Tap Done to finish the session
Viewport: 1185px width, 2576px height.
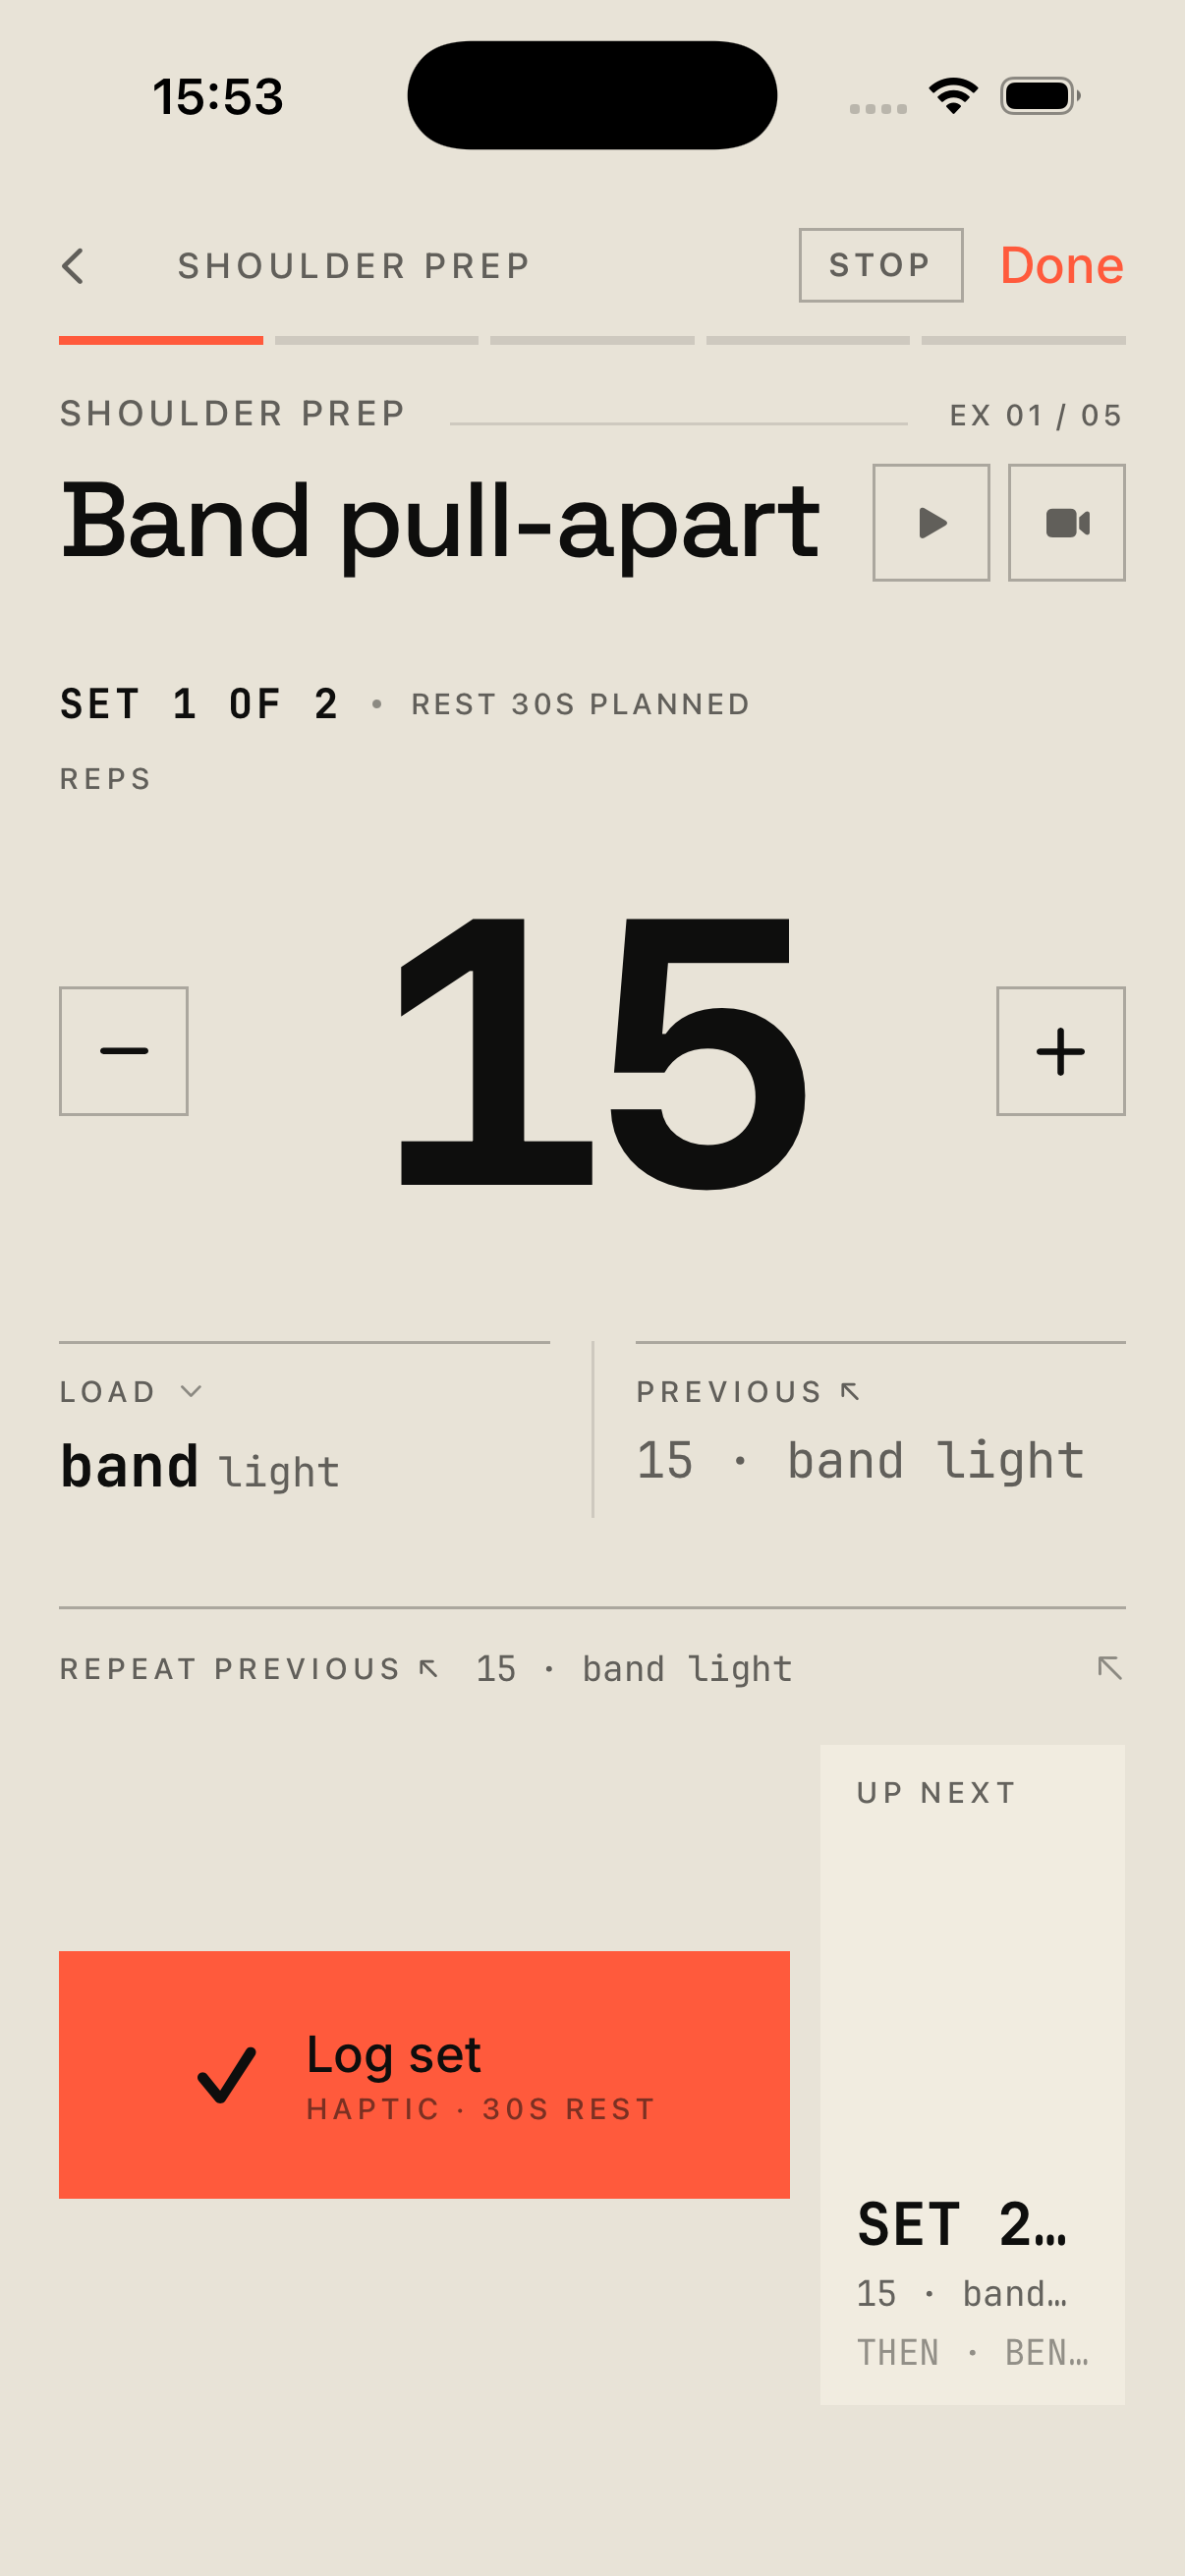[x=1062, y=265]
